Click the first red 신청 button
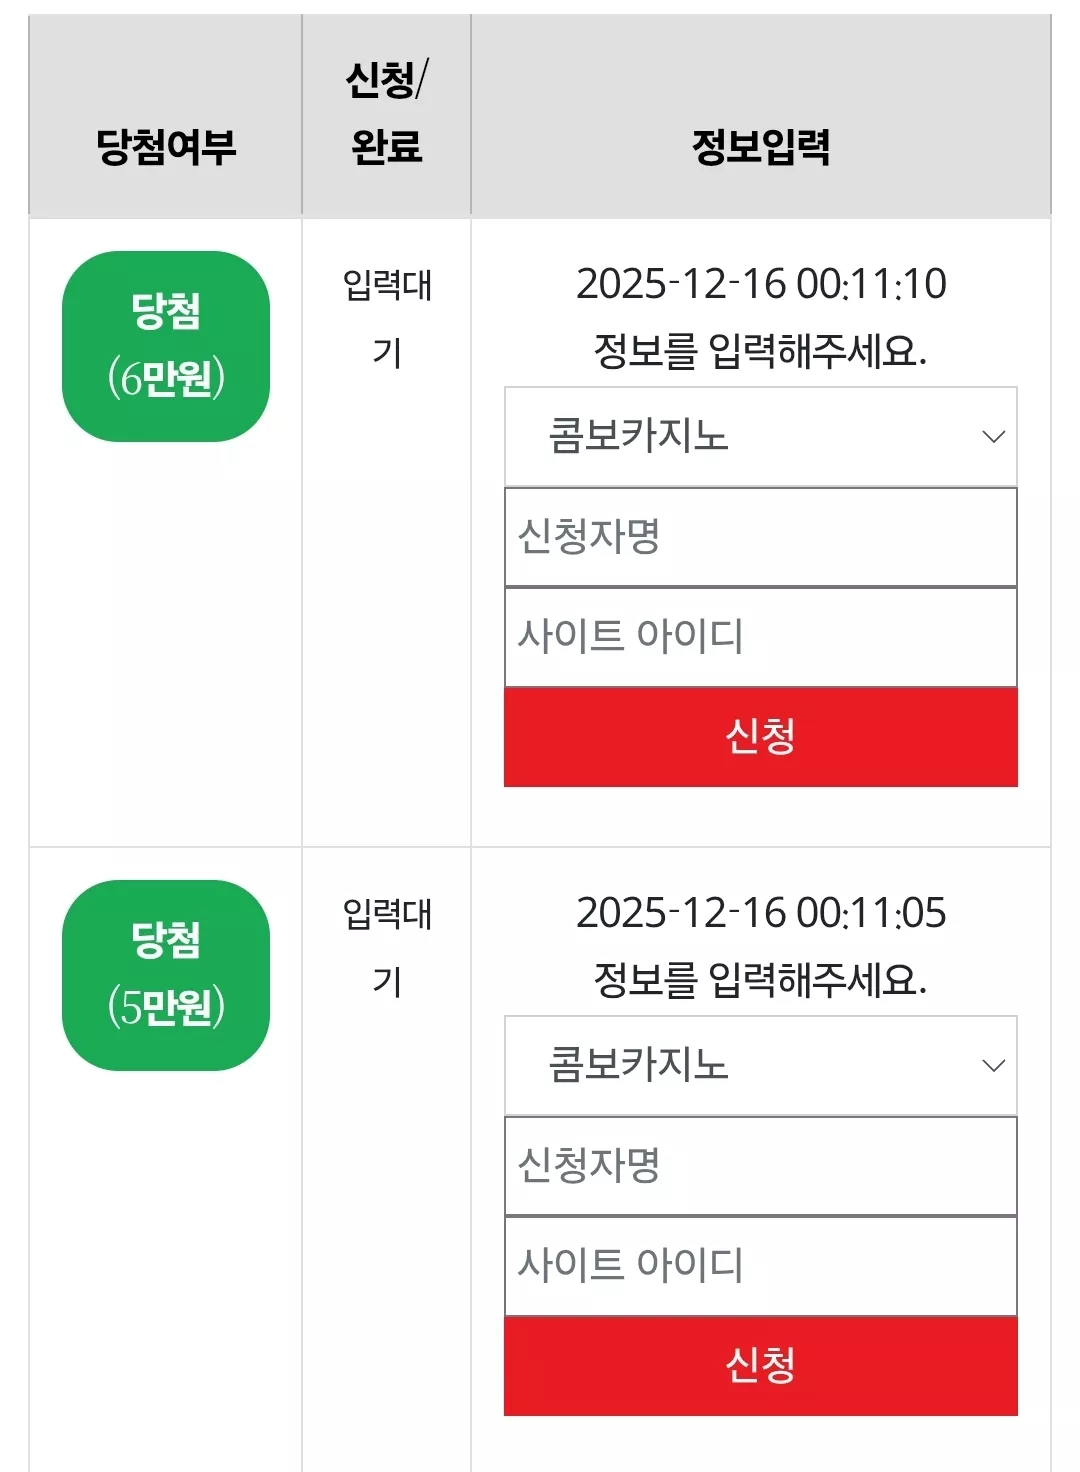 click(760, 737)
